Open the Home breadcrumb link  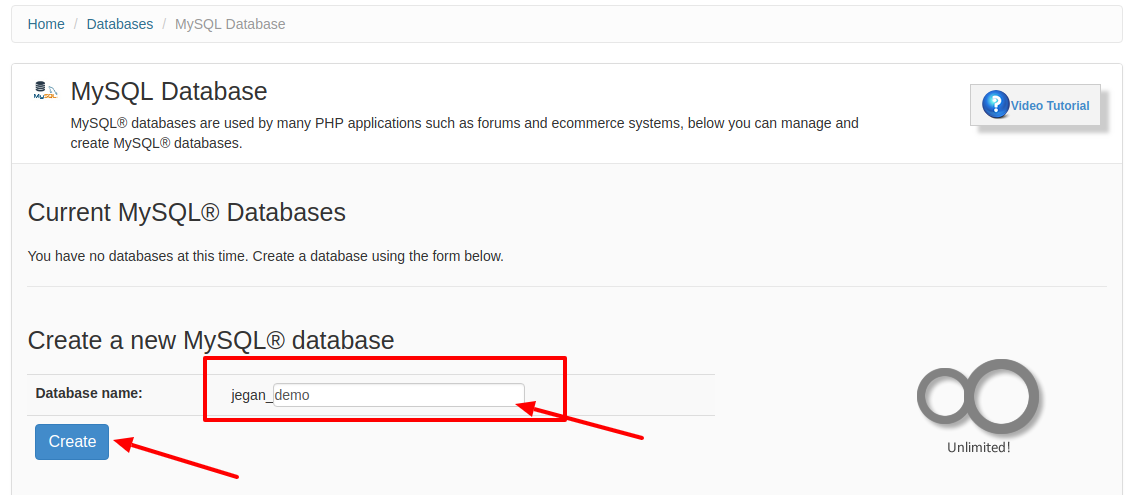click(46, 24)
